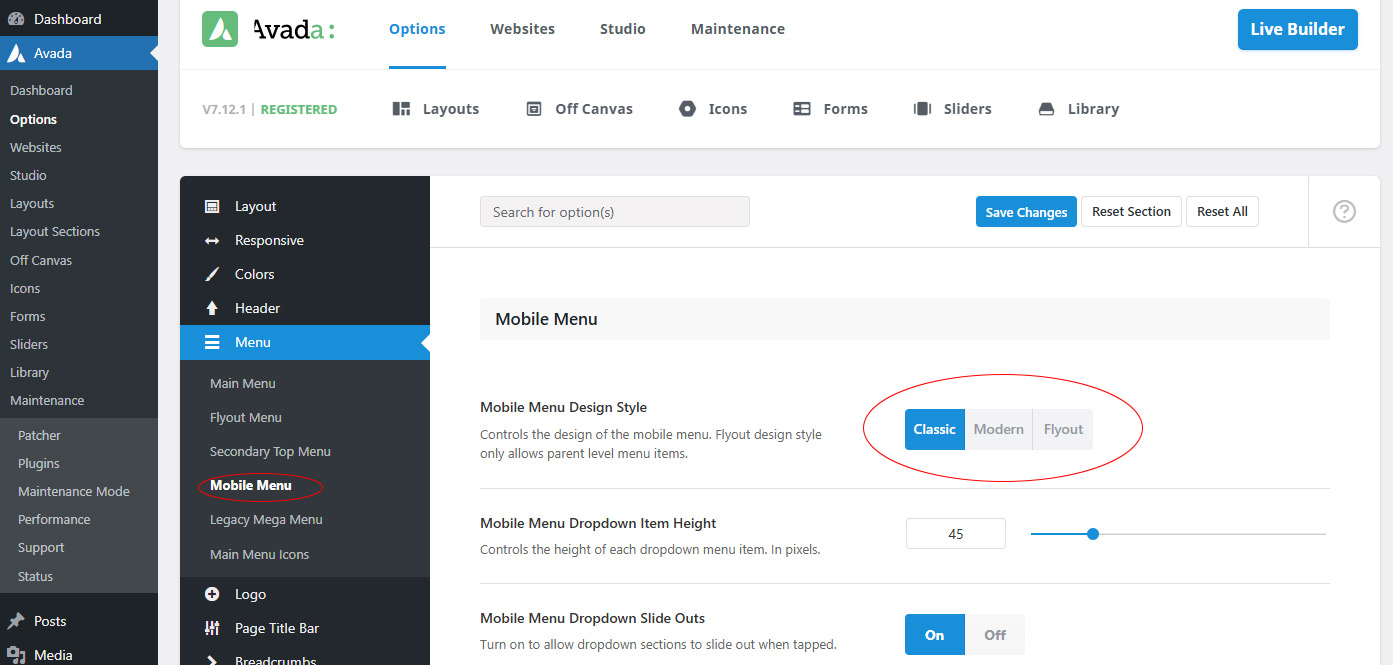Image resolution: width=1393 pixels, height=665 pixels.
Task: Open Plugins in WordPress sidebar
Action: (39, 463)
